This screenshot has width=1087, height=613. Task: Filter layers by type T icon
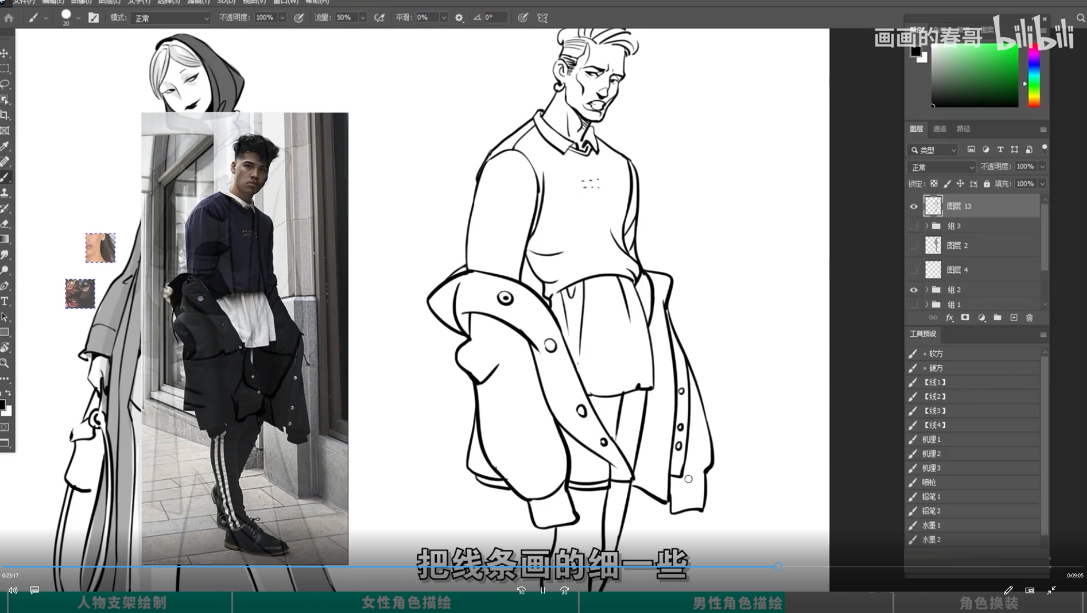pyautogui.click(x=1000, y=150)
